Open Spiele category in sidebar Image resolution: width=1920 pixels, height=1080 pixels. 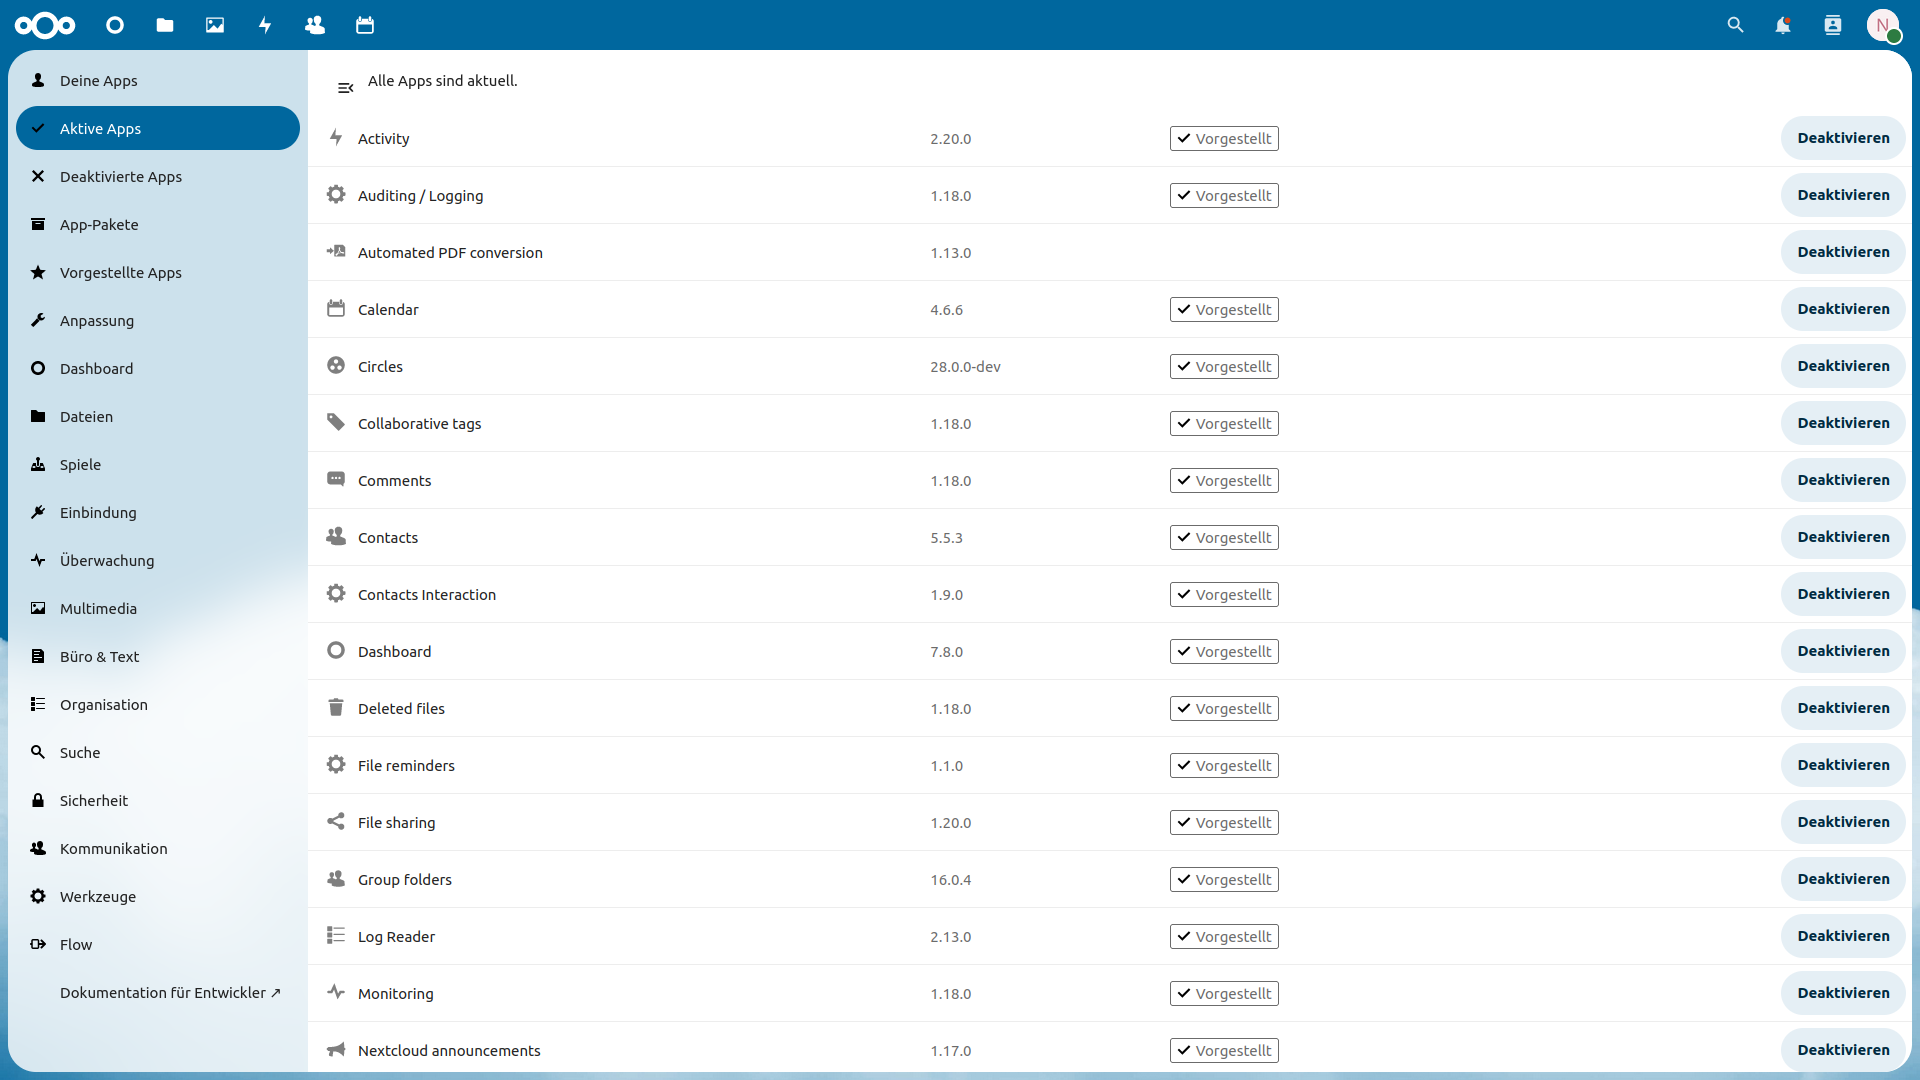pyautogui.click(x=158, y=464)
